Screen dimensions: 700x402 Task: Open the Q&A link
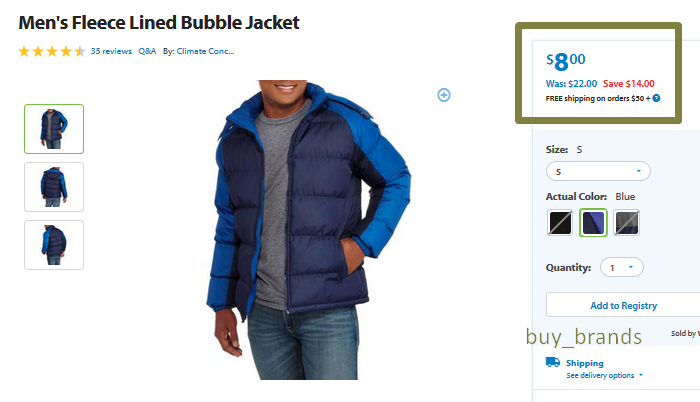147,51
